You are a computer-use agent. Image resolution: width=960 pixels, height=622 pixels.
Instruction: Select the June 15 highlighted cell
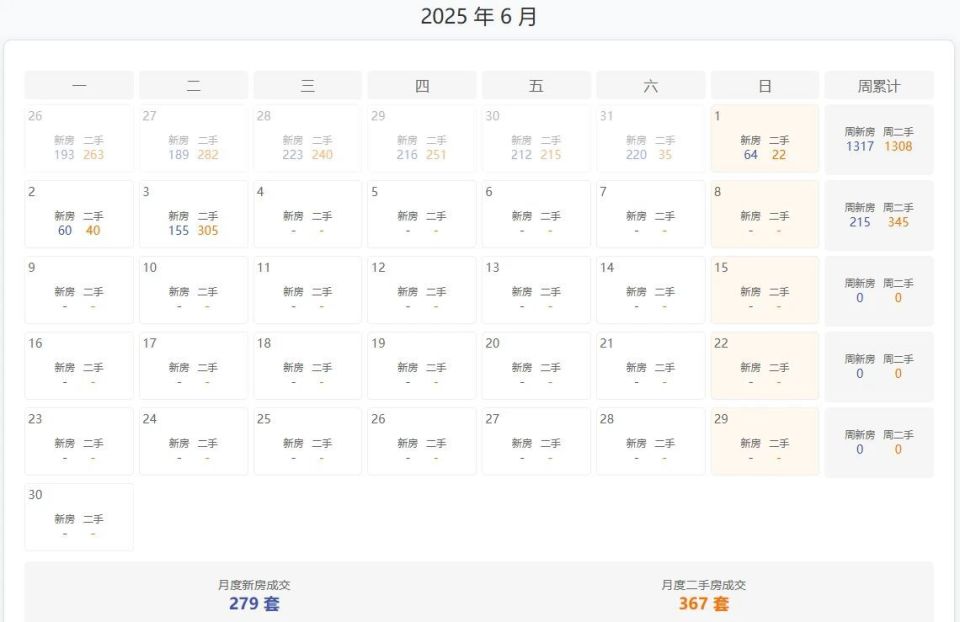(x=765, y=290)
